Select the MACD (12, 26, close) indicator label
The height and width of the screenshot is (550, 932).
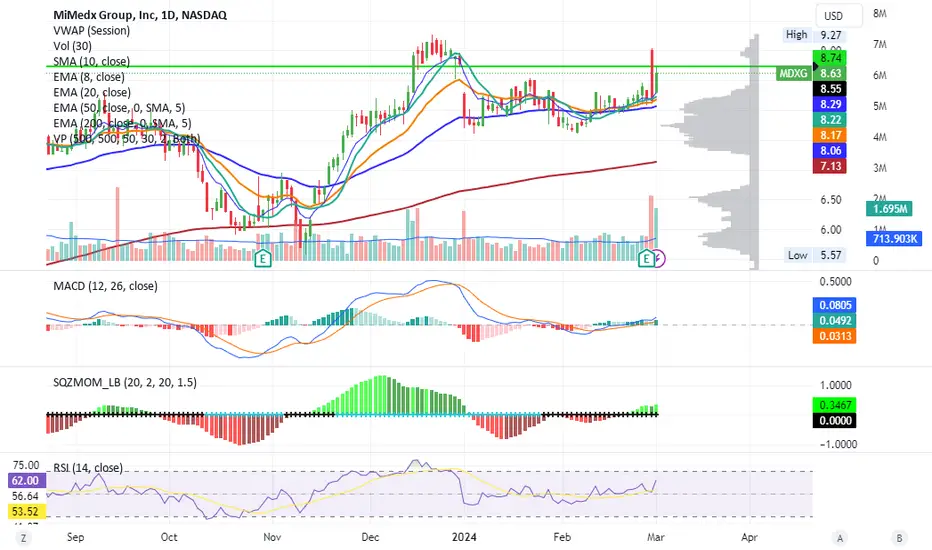(x=106, y=286)
